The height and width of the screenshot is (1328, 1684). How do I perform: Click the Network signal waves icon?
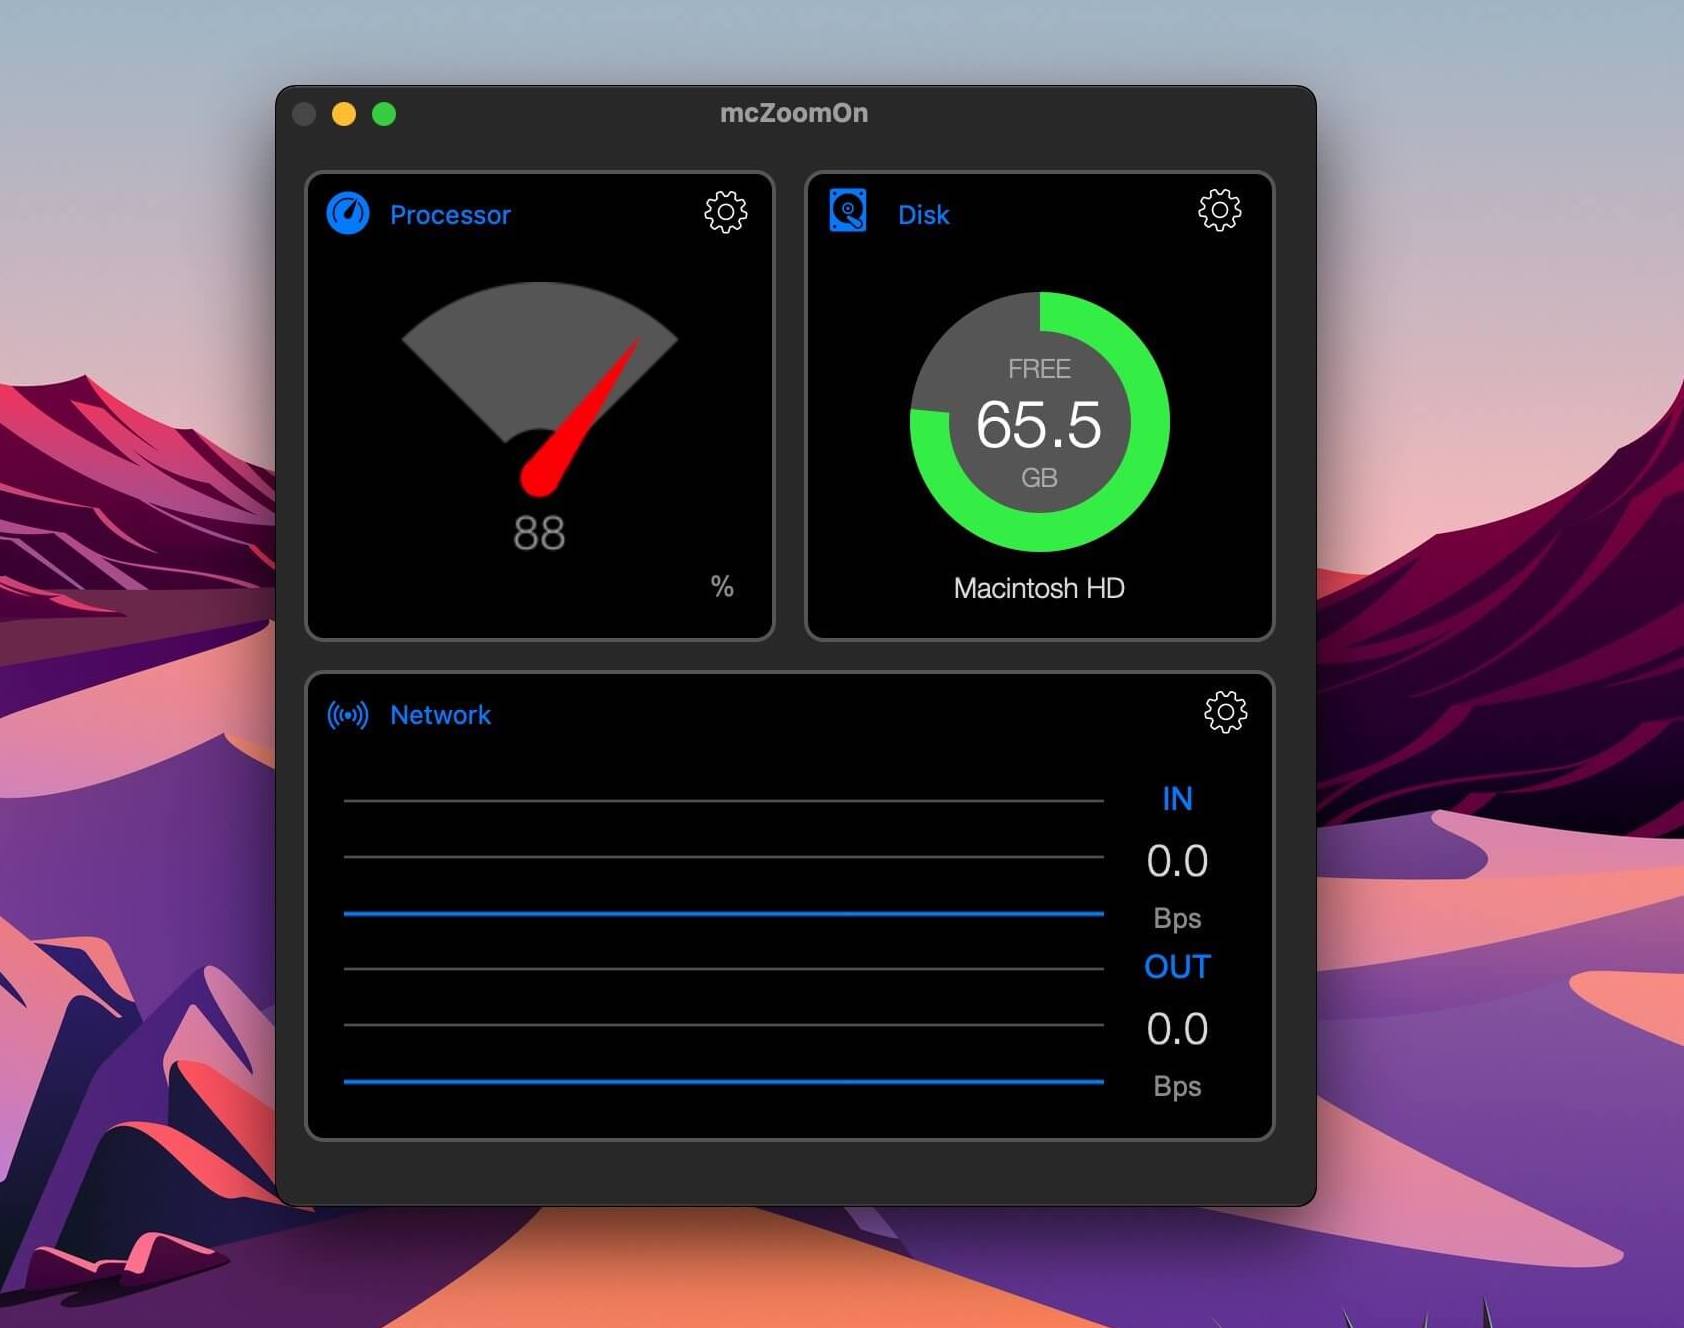click(348, 715)
